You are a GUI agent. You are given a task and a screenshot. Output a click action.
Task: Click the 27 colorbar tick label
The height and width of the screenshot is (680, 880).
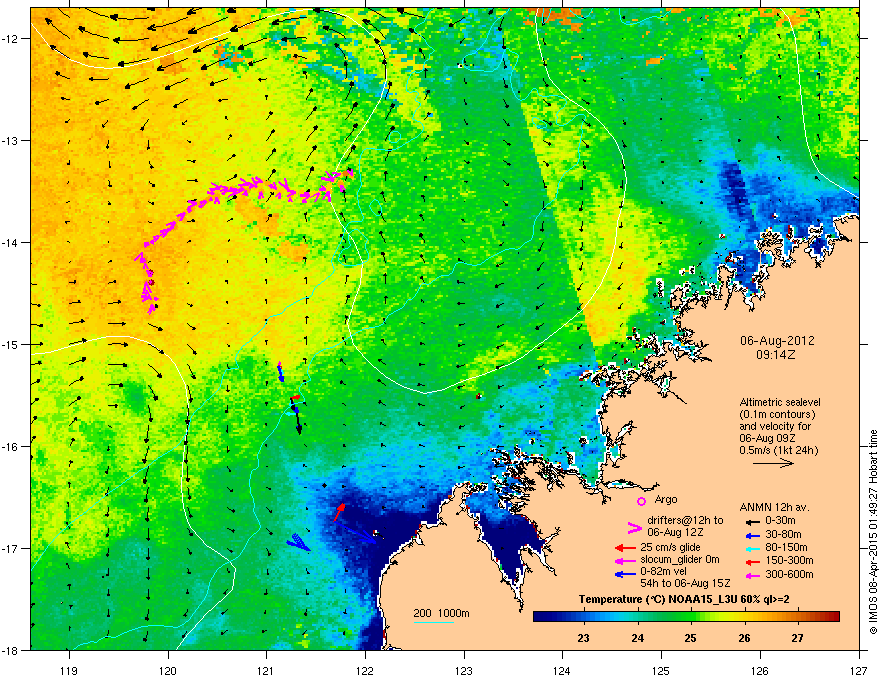[798, 638]
